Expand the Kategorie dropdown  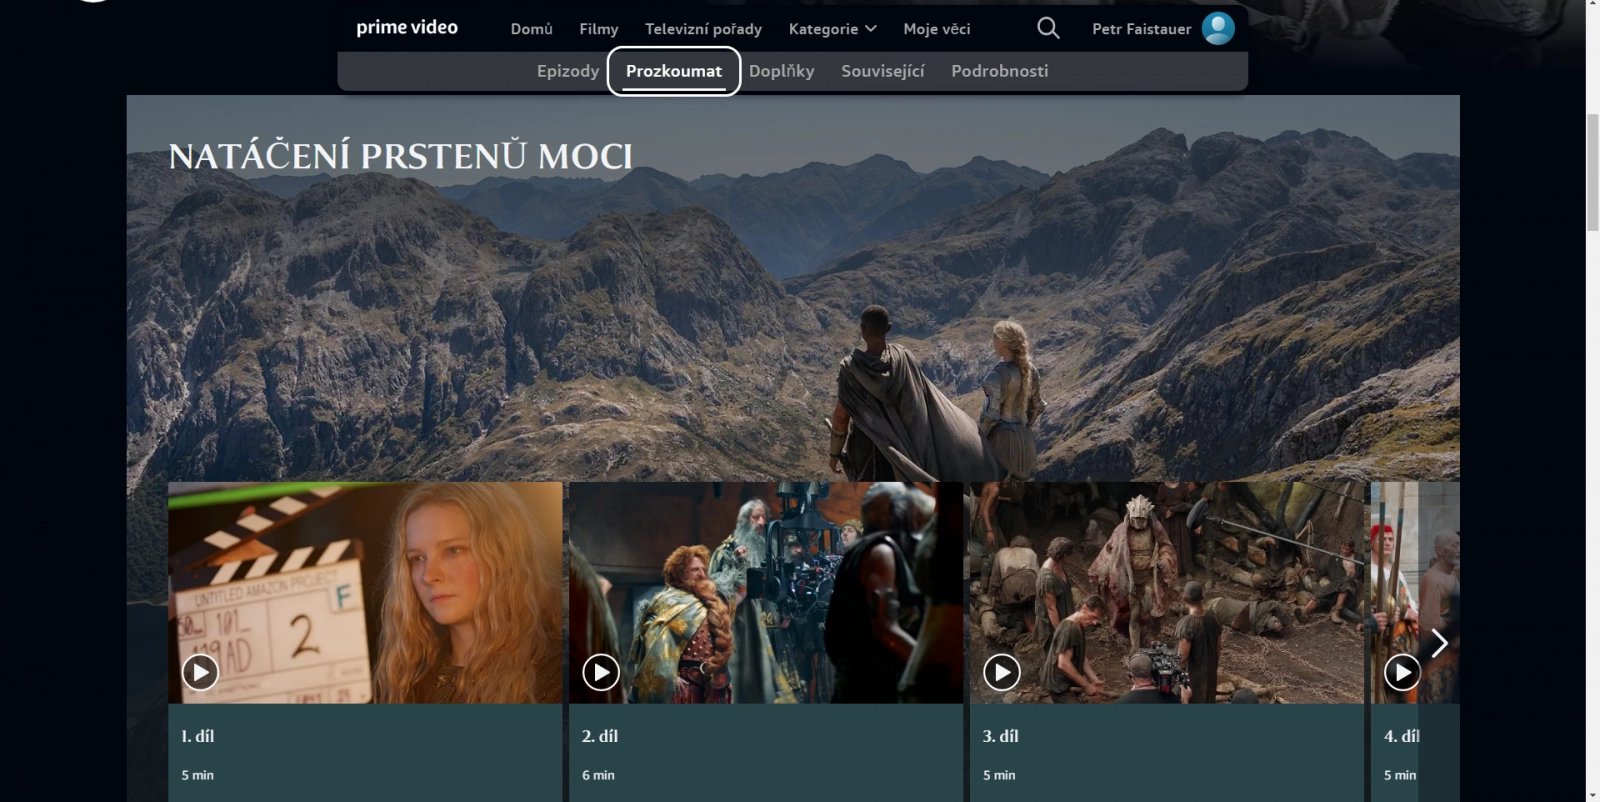tap(832, 29)
